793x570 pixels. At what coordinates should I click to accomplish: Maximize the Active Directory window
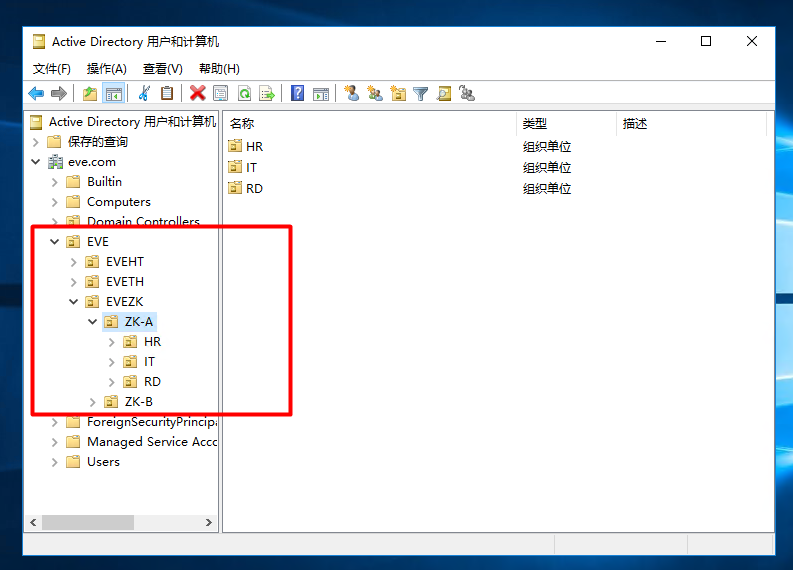tap(706, 41)
